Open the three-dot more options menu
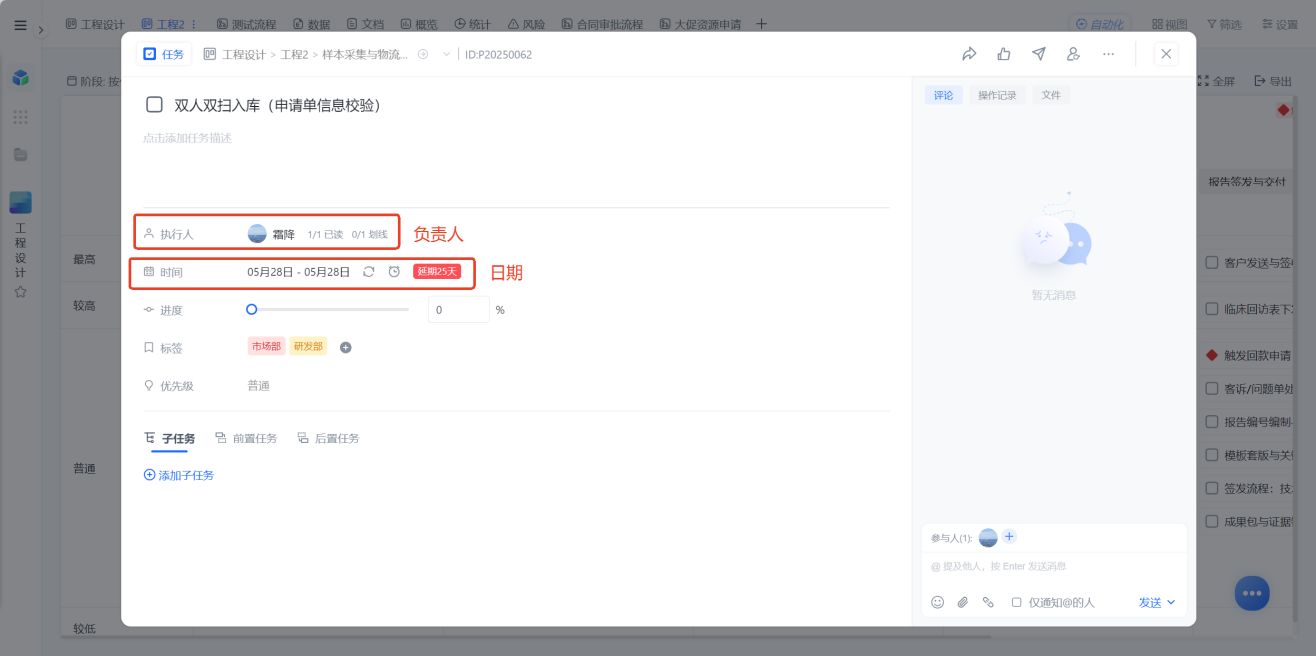 point(1108,54)
